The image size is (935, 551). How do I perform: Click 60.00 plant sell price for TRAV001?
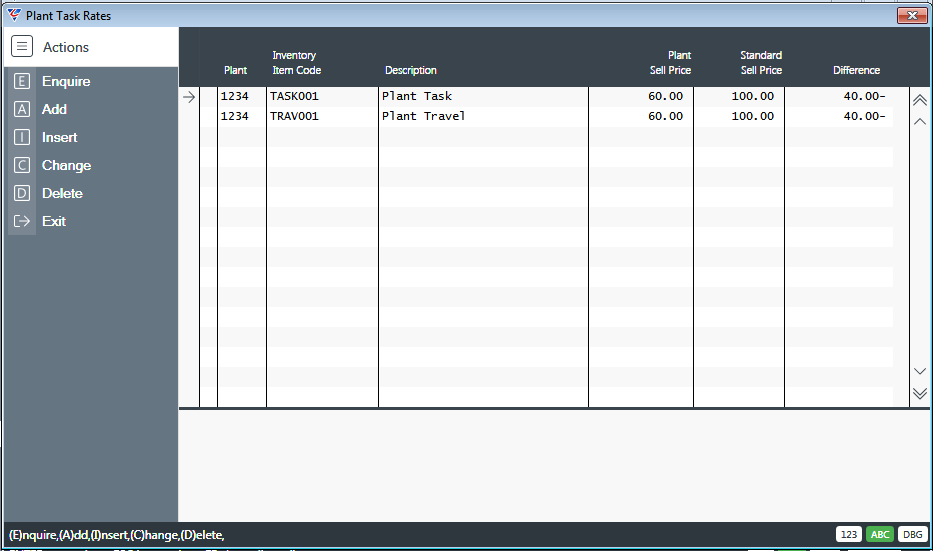click(x=665, y=116)
